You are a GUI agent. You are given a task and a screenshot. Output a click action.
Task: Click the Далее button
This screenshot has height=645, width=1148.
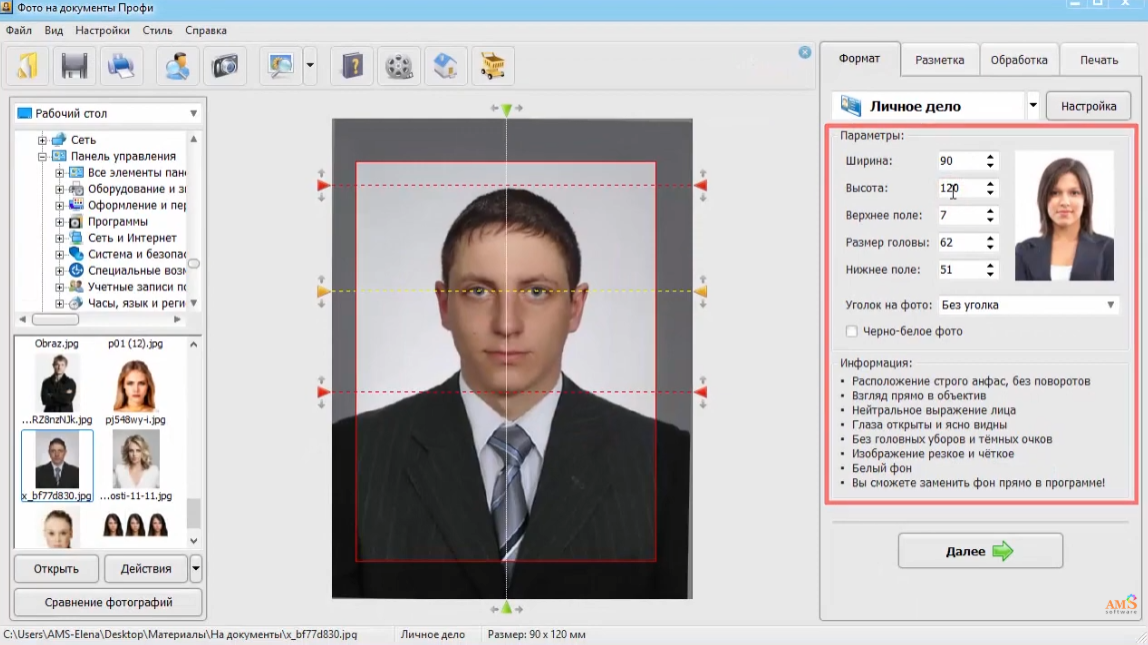point(980,551)
